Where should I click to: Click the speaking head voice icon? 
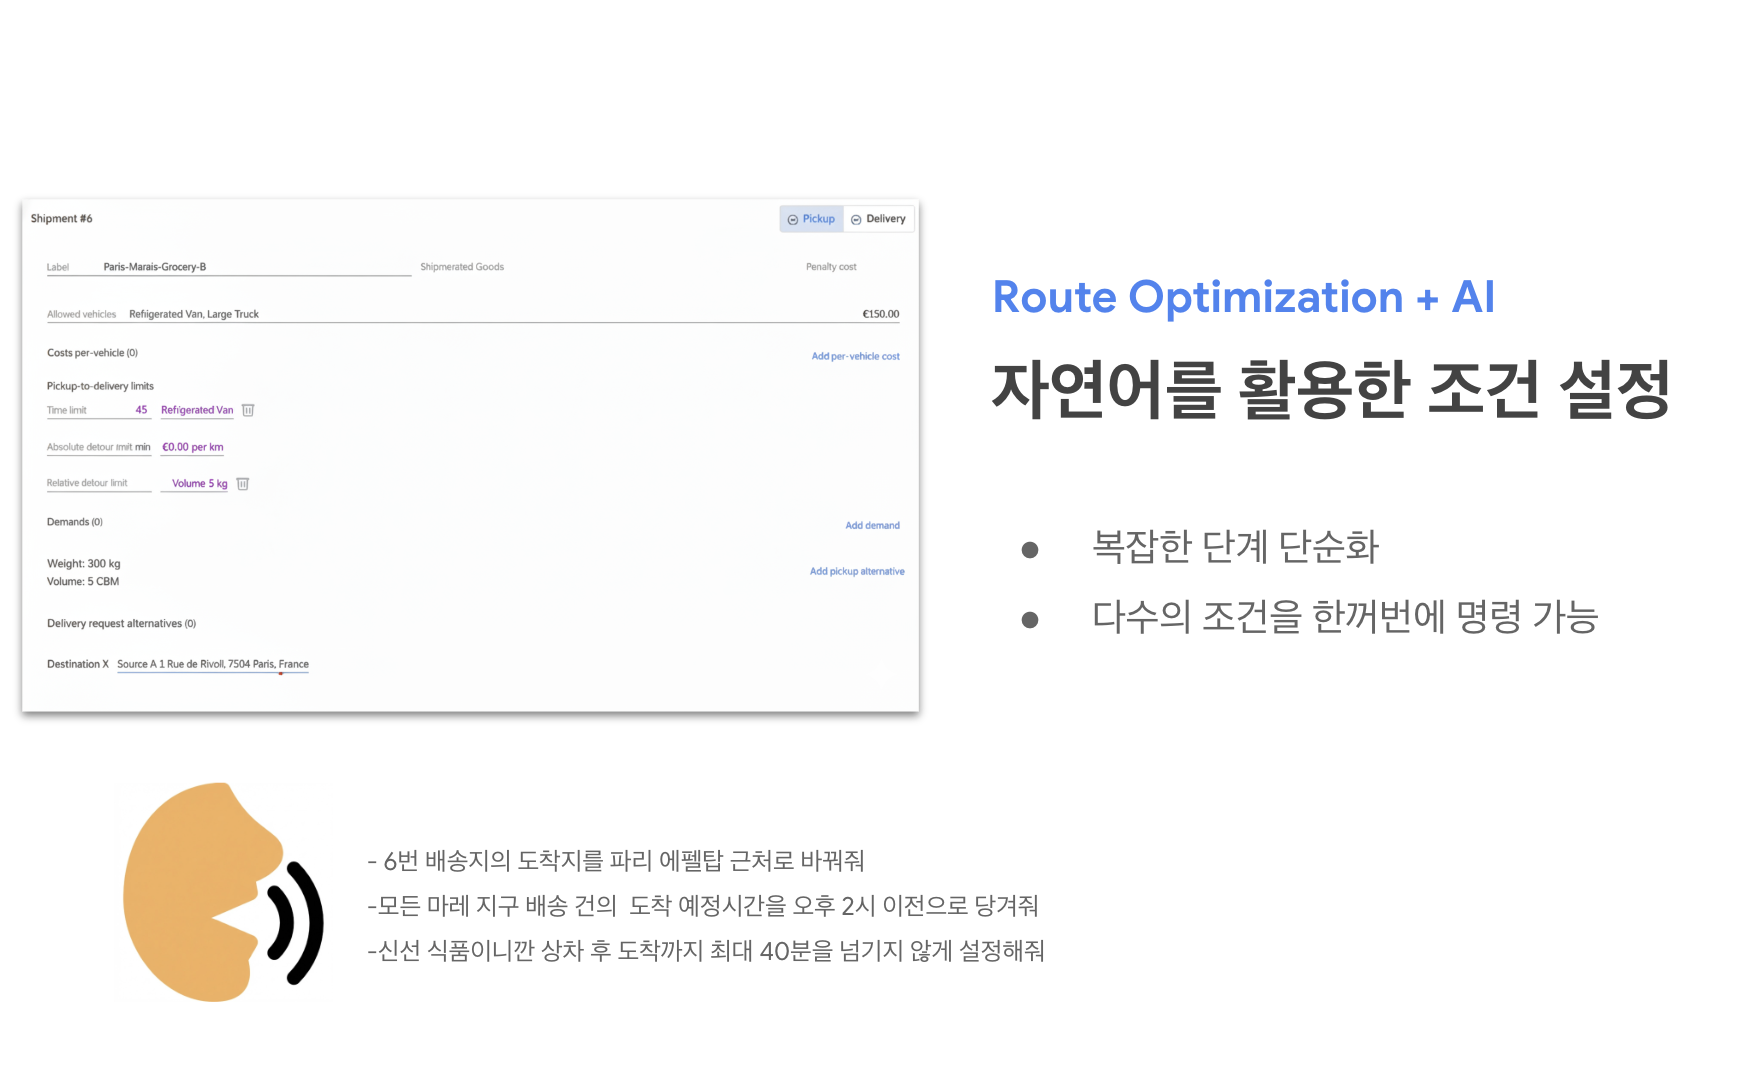[x=222, y=893]
